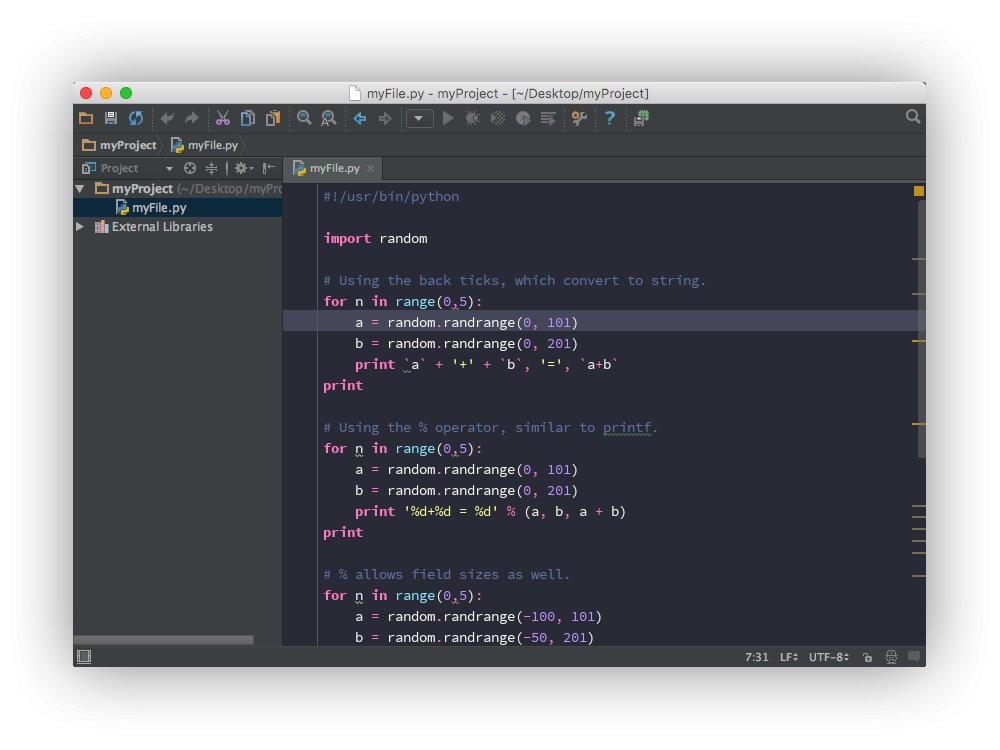Synchronize files with the blue refresh icon
The width and height of the screenshot is (1000, 750).
pos(136,119)
